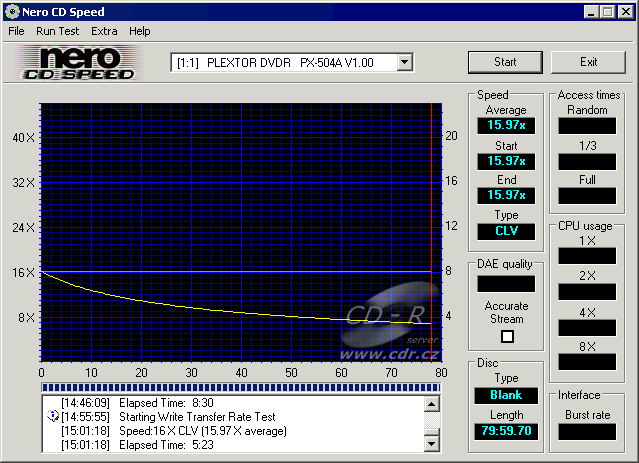Click the red end marker line on graph

point(432,232)
